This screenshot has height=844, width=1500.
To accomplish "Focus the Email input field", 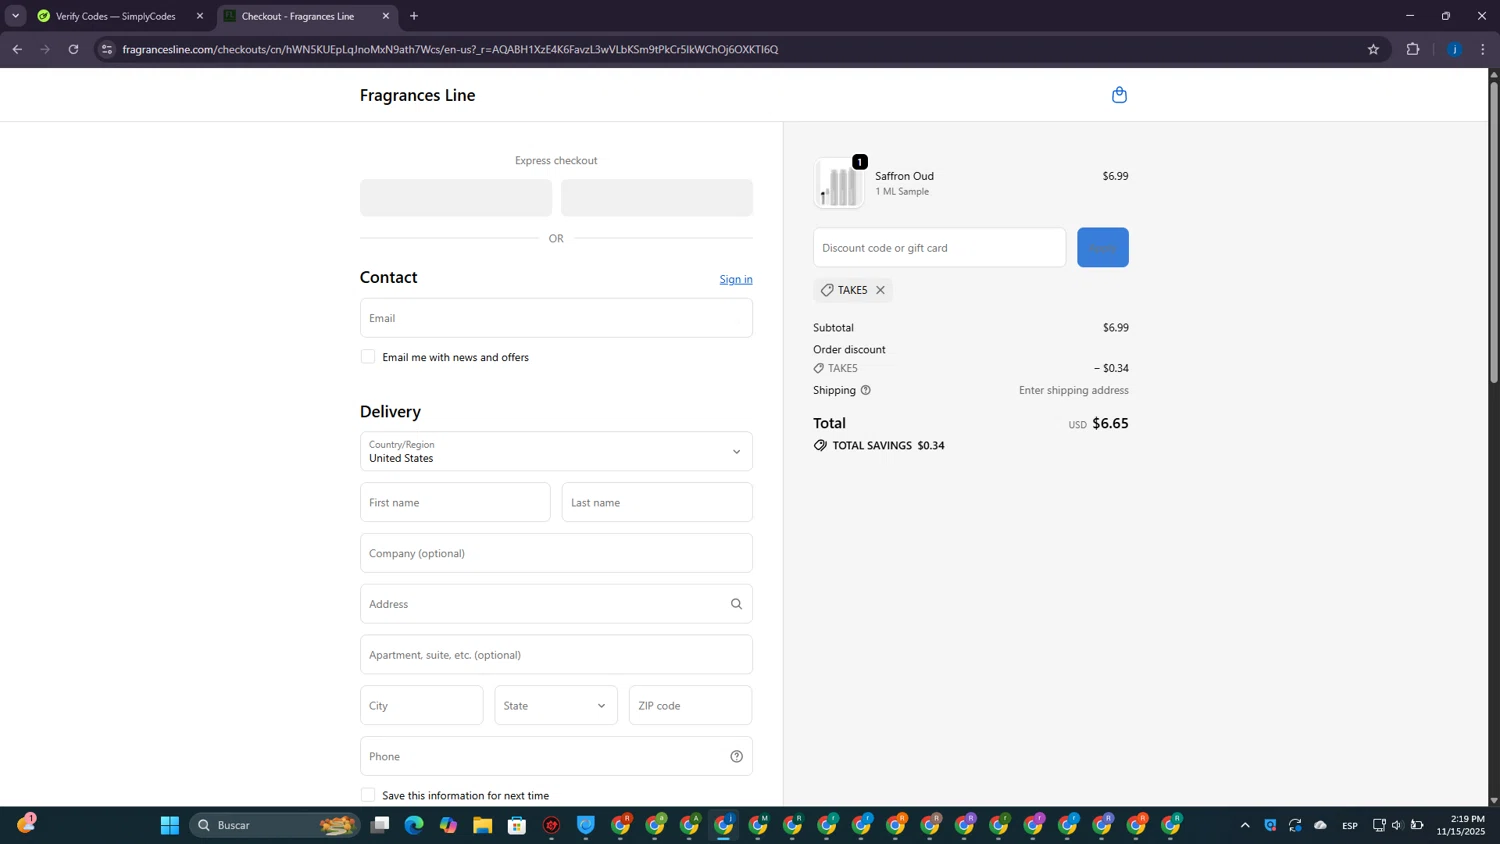I will 556,318.
